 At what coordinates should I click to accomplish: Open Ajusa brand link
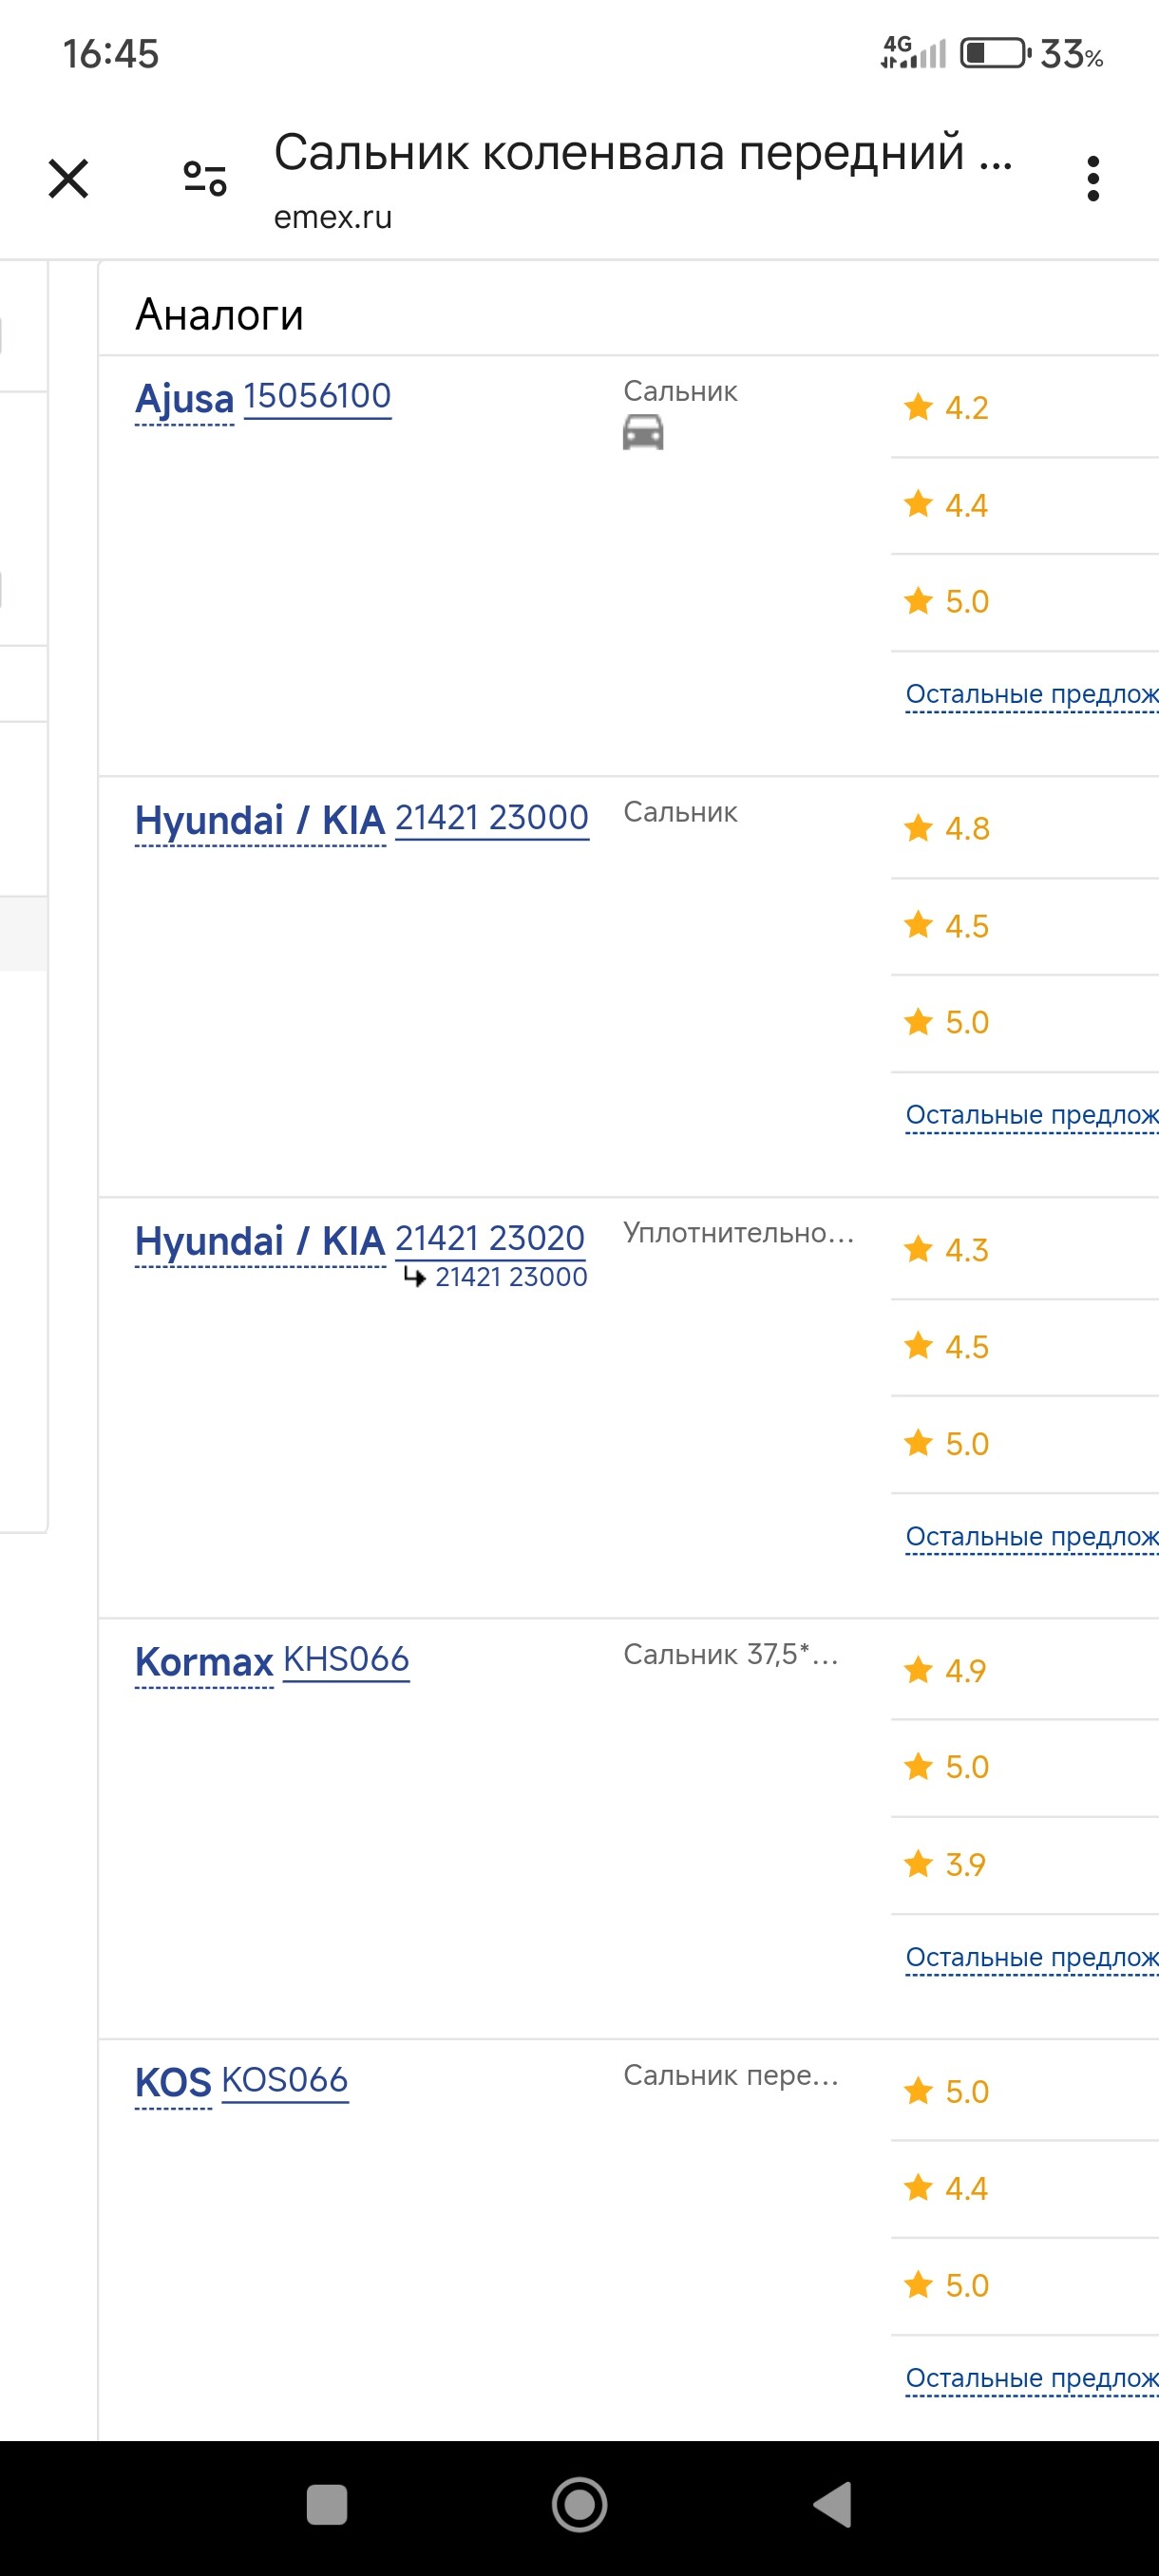(x=184, y=399)
